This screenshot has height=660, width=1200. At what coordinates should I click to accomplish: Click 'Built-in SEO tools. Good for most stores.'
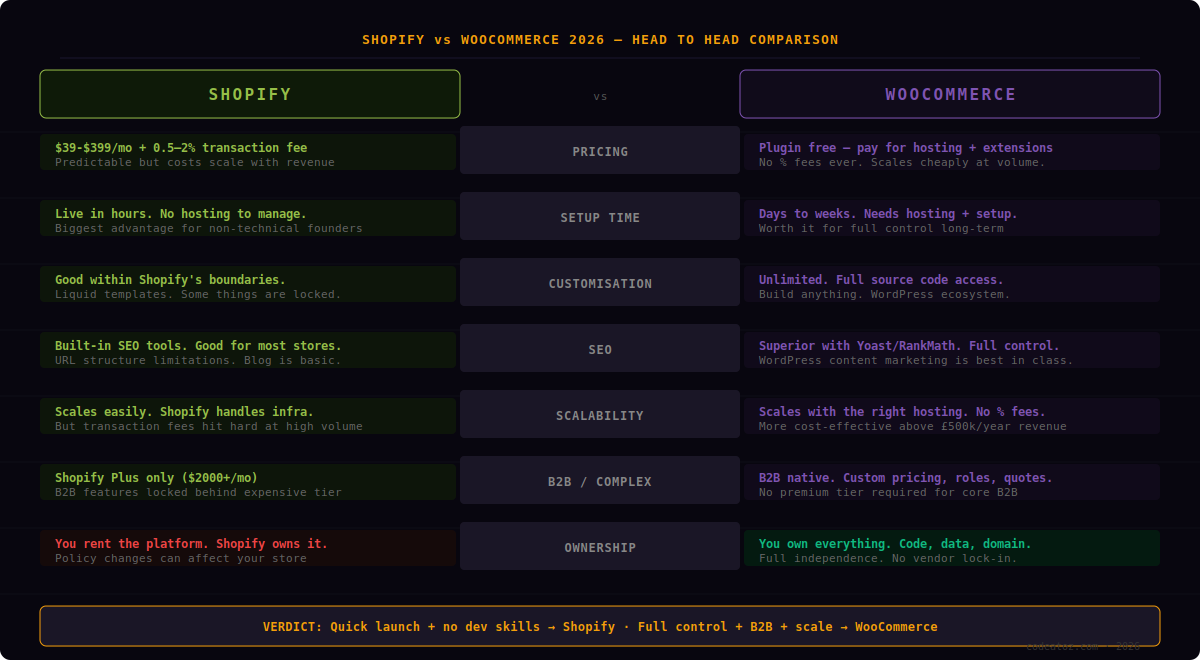pos(198,345)
